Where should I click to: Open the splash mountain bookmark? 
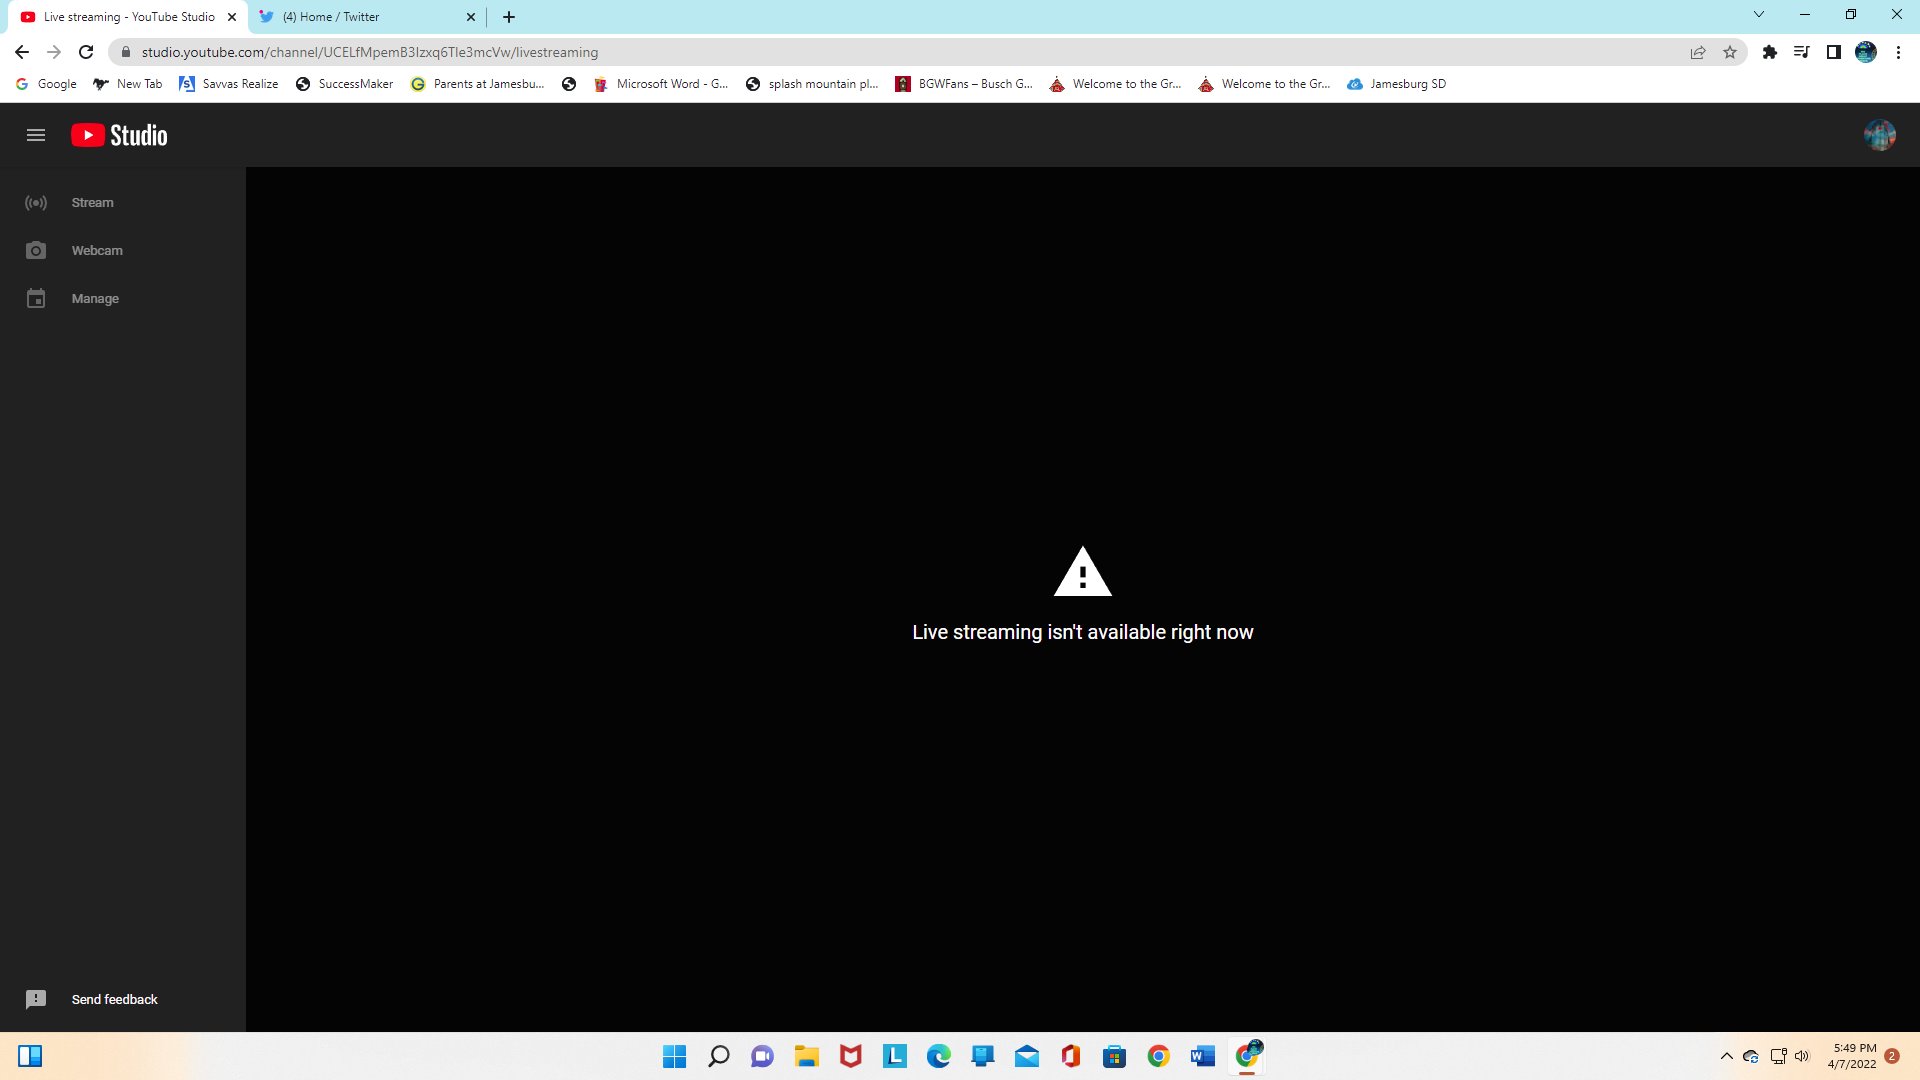pyautogui.click(x=812, y=84)
